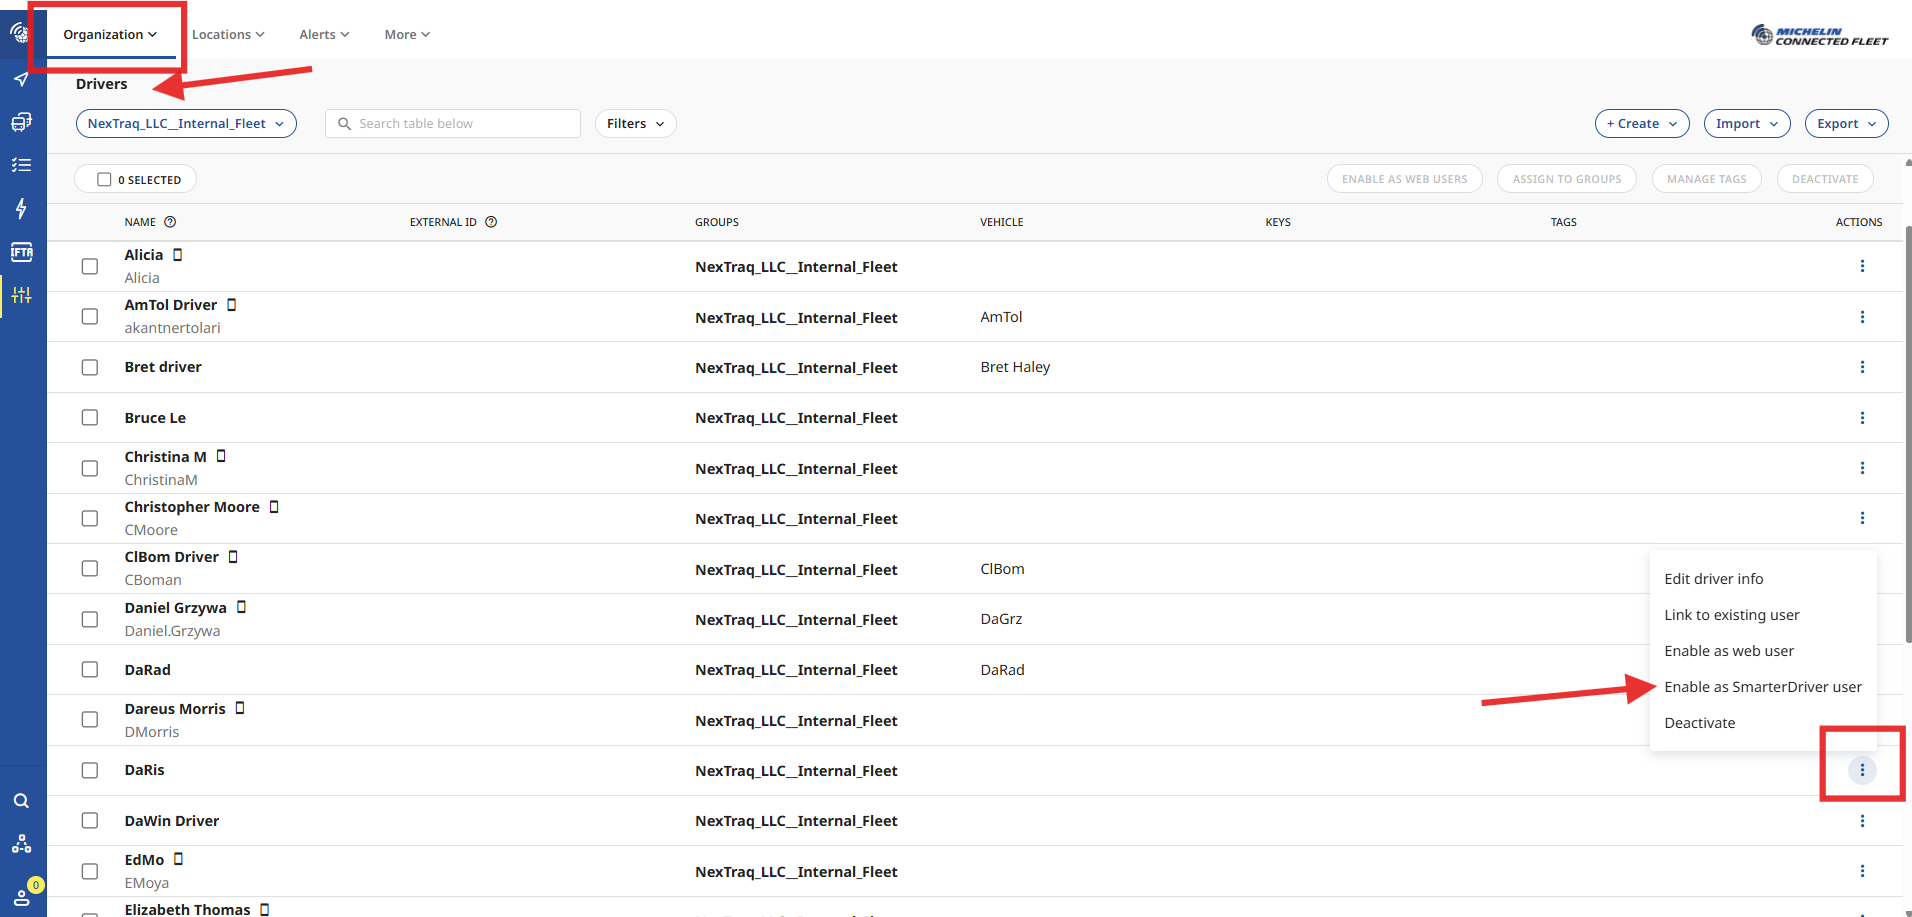Open actions menu for DaWin Driver row
Screen dimensions: 1912x917
1862,821
